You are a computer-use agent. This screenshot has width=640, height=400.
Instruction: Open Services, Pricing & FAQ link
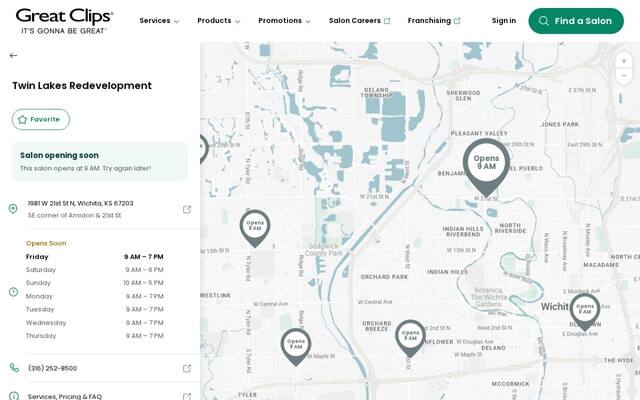tap(64, 396)
